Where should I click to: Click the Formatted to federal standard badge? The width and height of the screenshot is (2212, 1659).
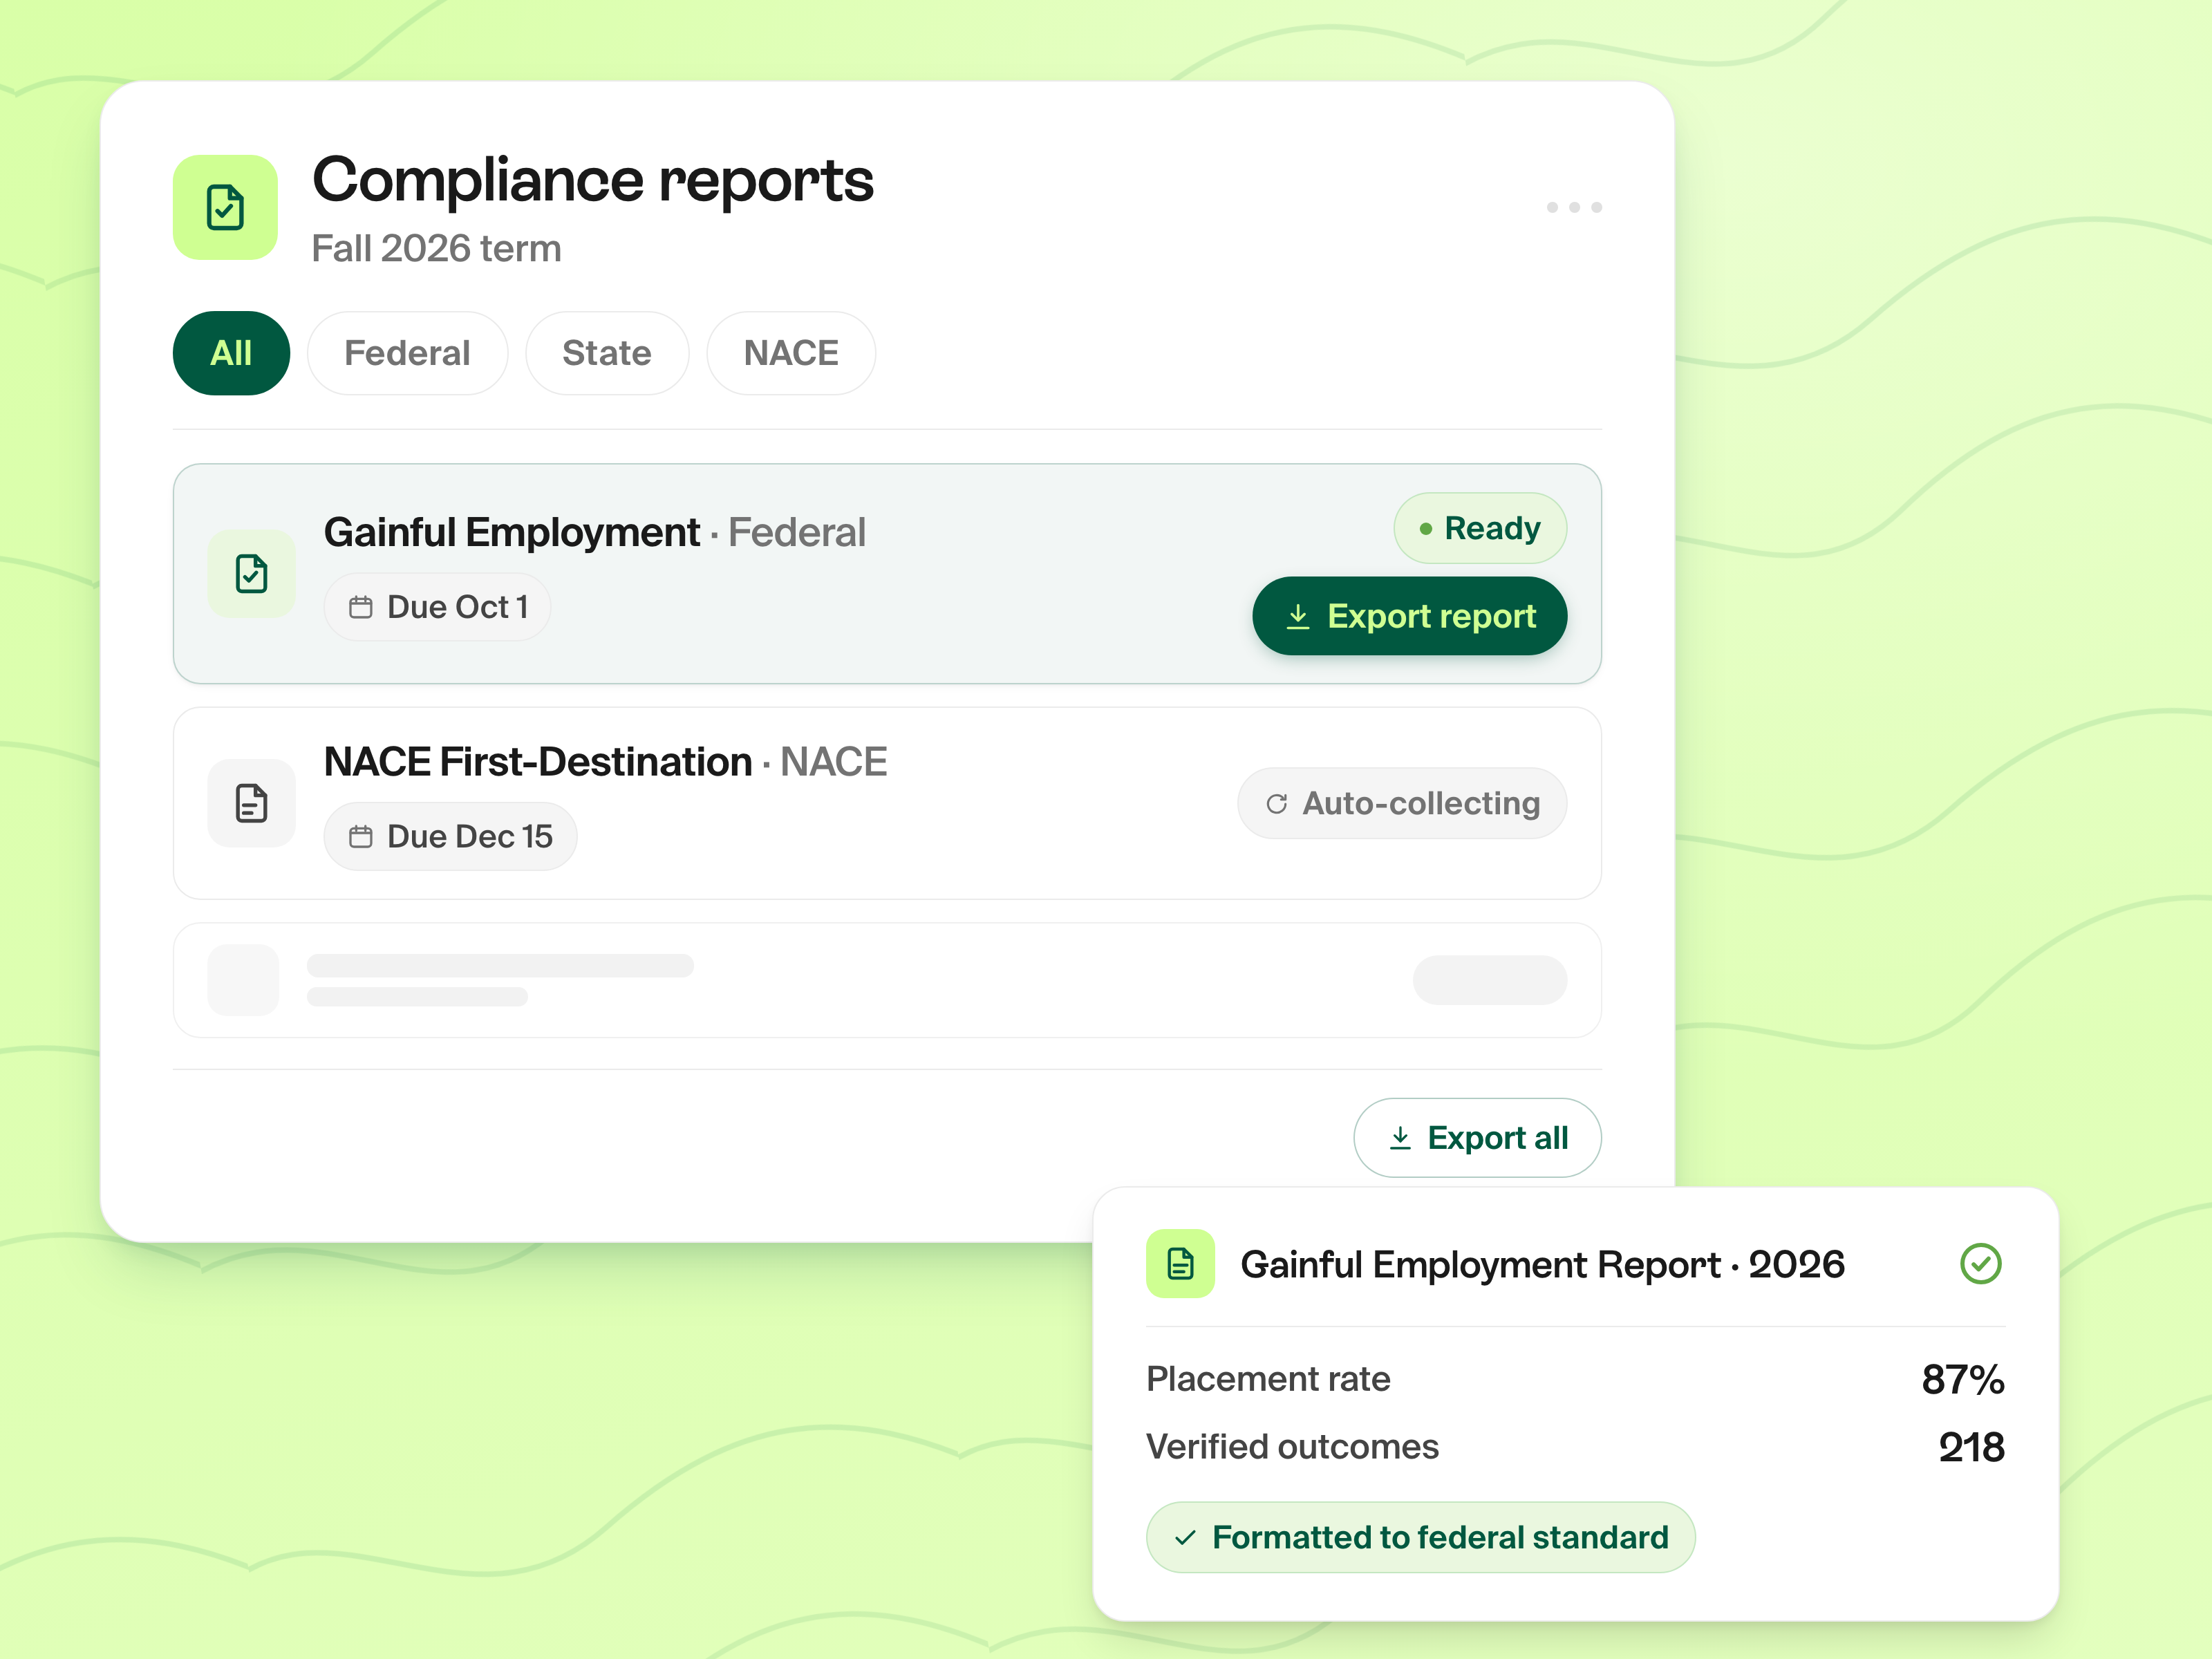click(1420, 1537)
